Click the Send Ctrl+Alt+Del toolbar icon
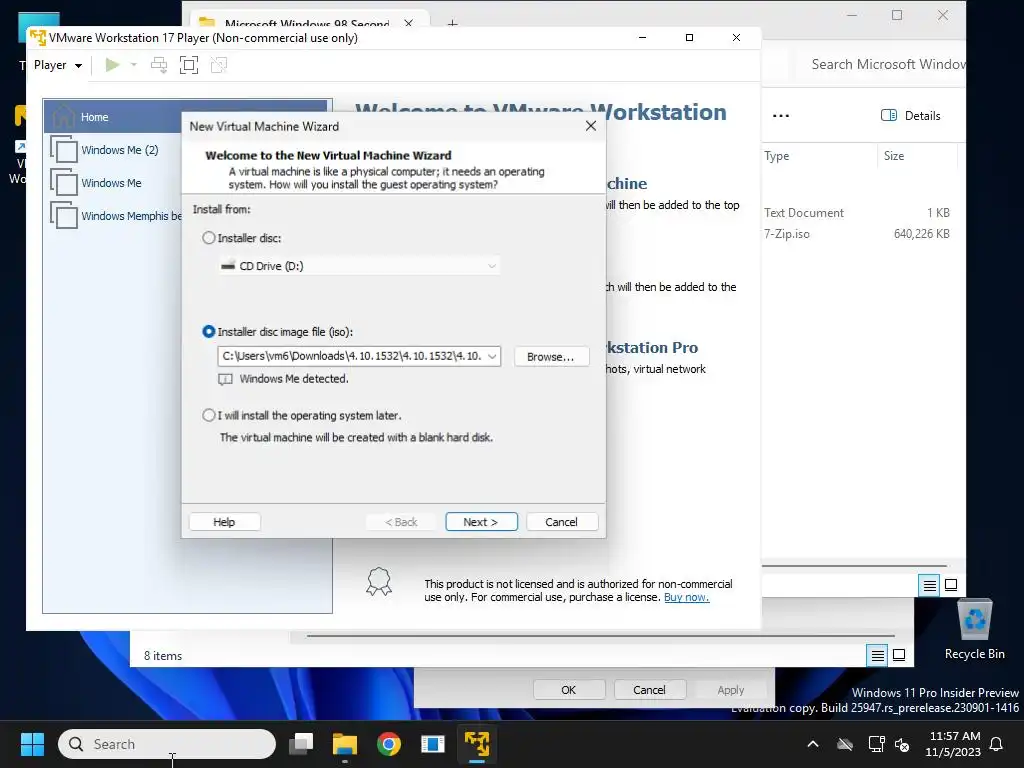The height and width of the screenshot is (768, 1024). tap(159, 65)
